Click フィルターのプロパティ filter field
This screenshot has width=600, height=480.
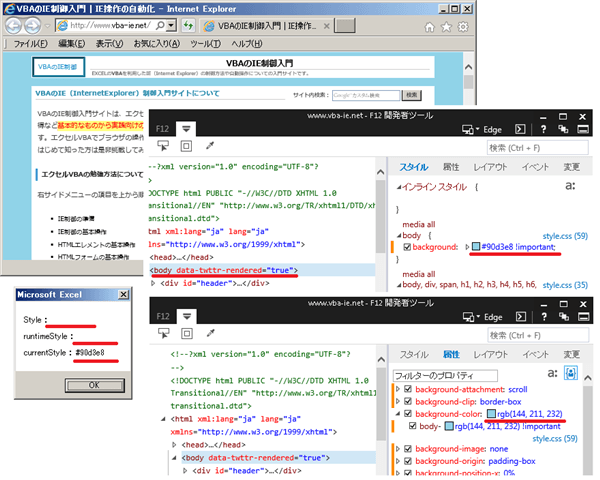[x=445, y=376]
